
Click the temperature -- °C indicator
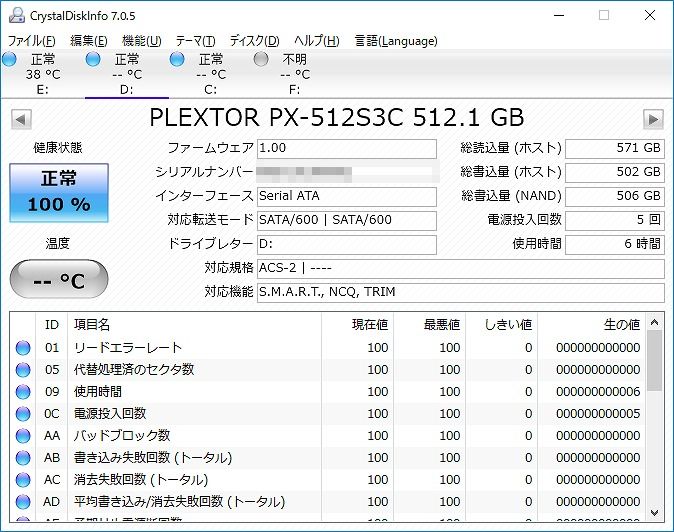59,279
